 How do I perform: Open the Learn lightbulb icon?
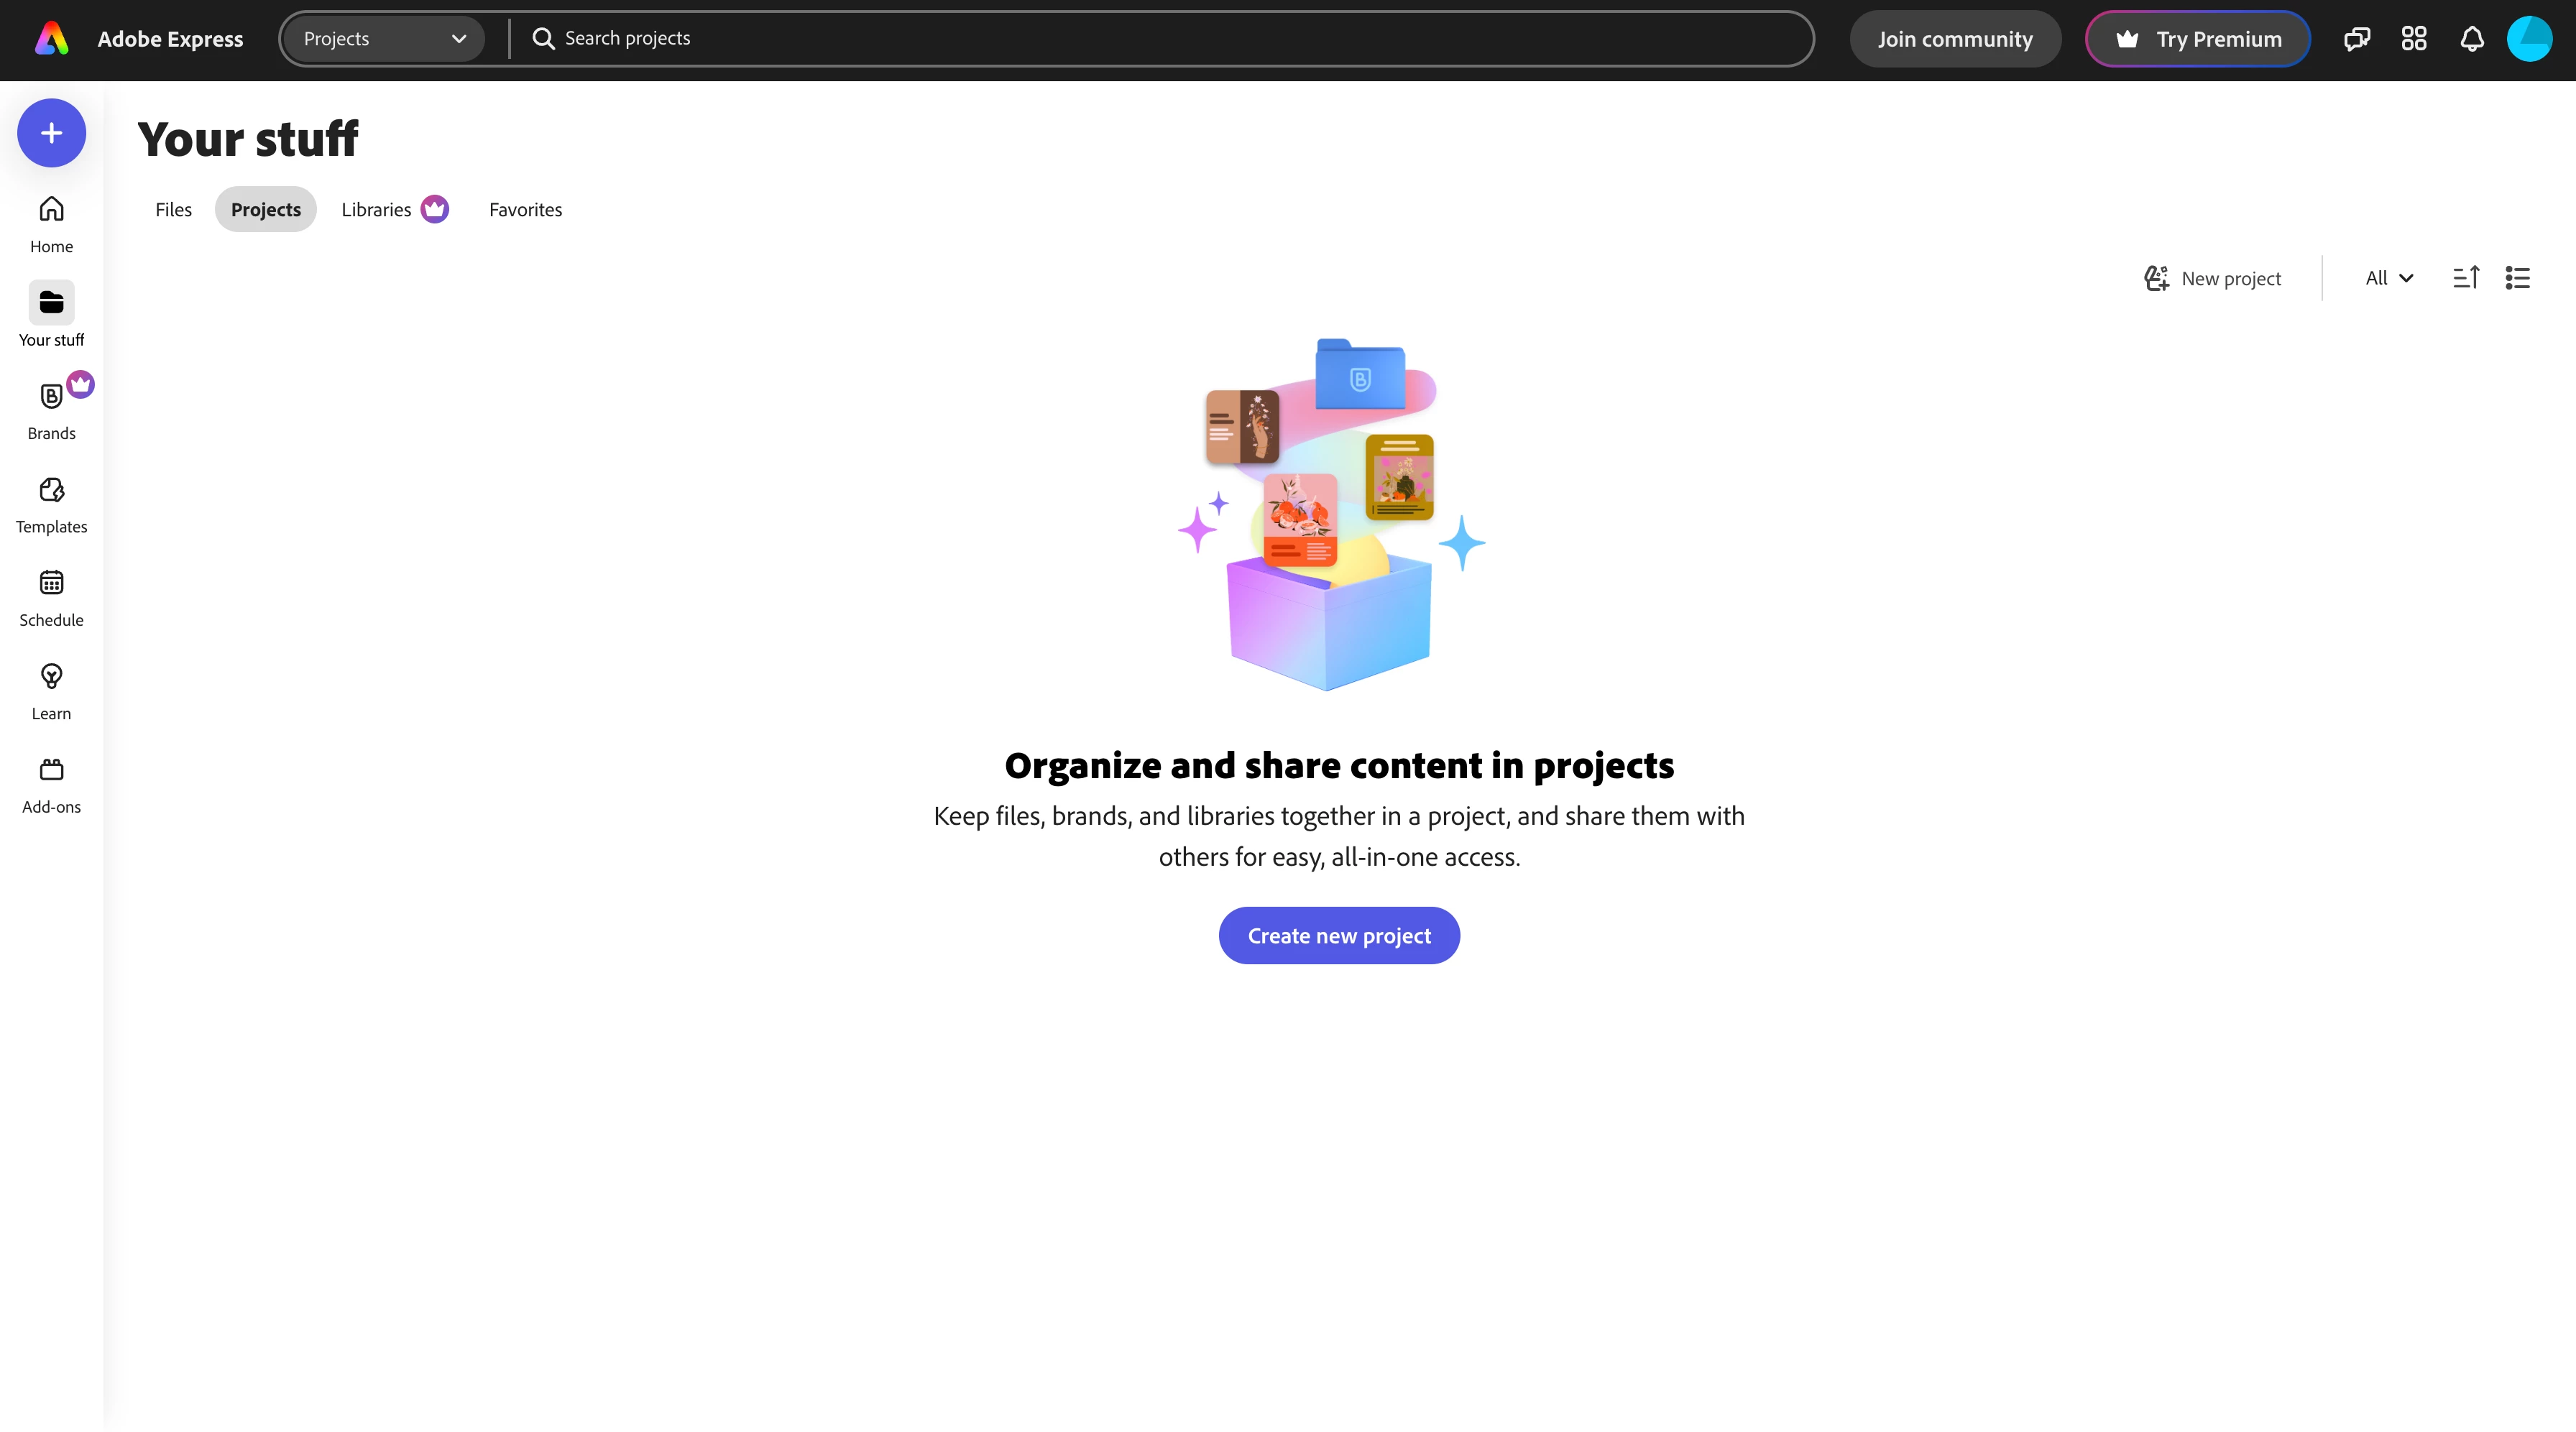click(51, 677)
